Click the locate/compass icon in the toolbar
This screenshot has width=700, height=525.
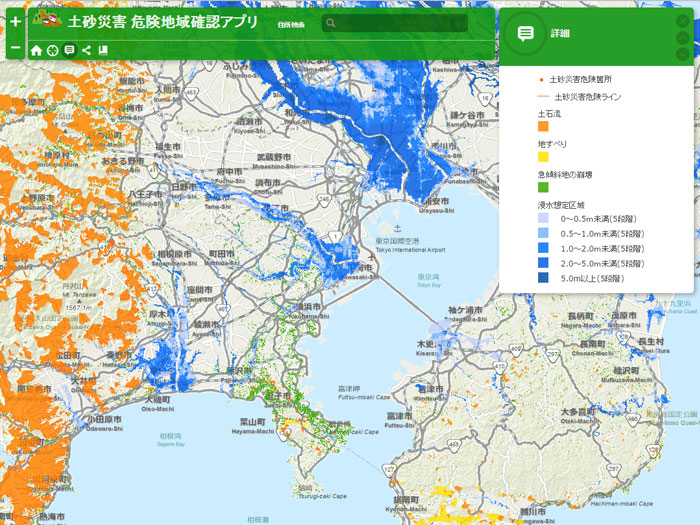[x=53, y=50]
